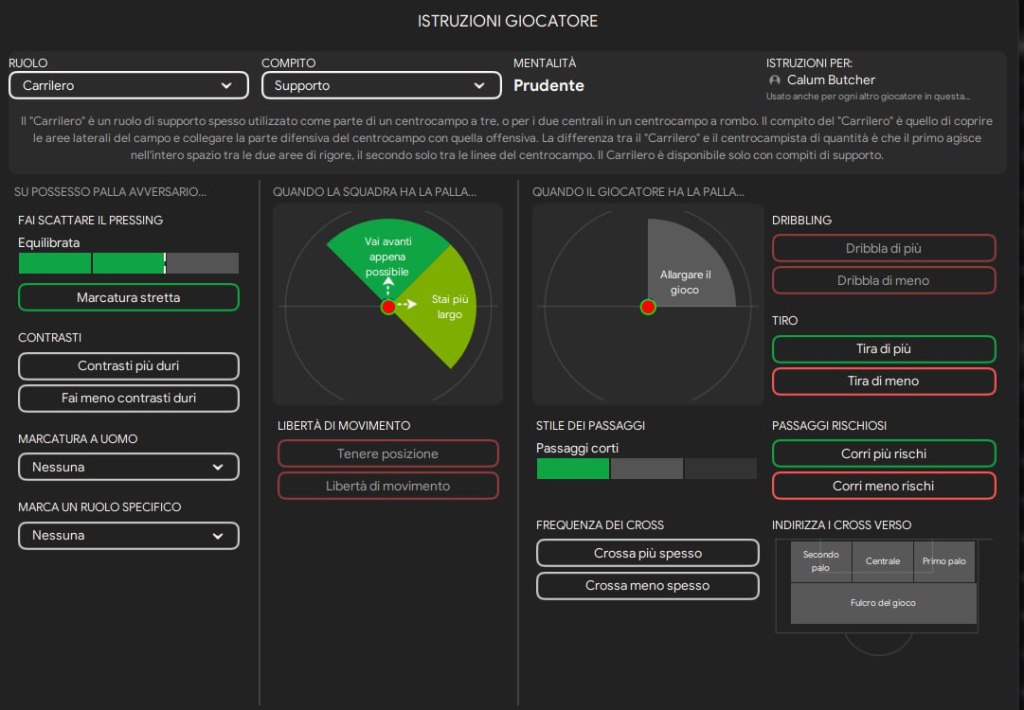
Task: Click the 'Contrasti più duri' button
Action: coord(128,366)
